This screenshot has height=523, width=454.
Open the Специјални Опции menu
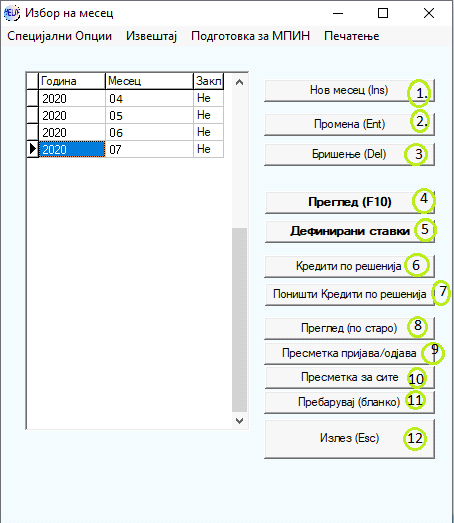point(60,36)
